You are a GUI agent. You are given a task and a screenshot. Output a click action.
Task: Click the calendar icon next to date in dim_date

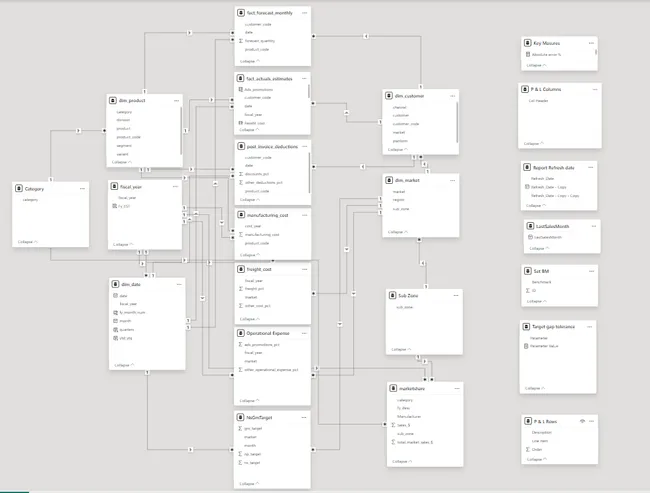115,296
